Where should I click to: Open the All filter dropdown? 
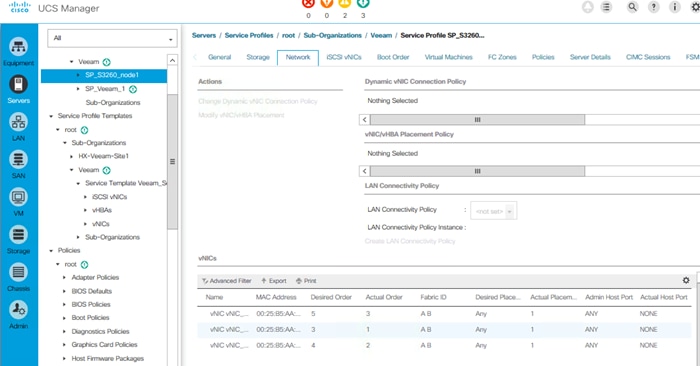point(112,38)
